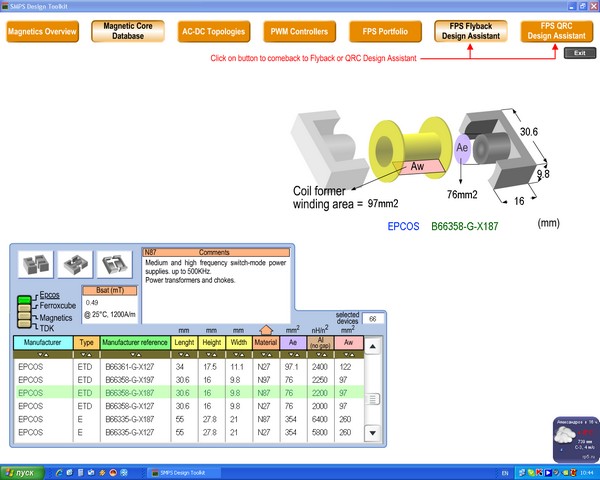The height and width of the screenshot is (480, 600).
Task: Select the third core shape thumbnail
Action: click(115, 264)
